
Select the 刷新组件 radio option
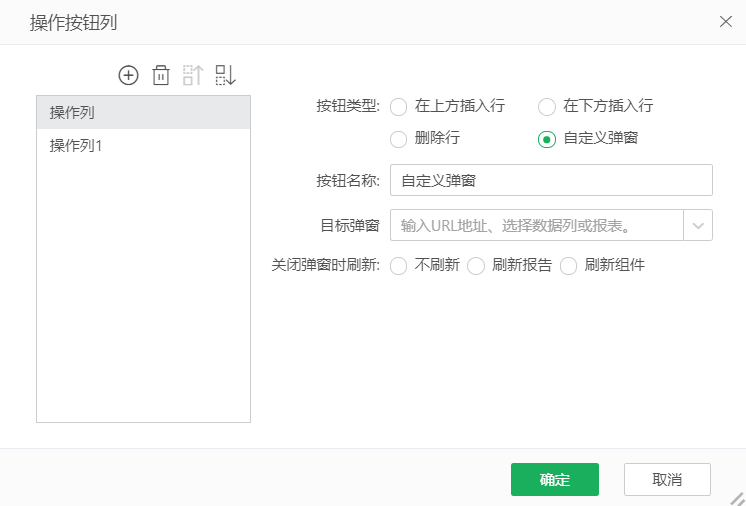[569, 266]
